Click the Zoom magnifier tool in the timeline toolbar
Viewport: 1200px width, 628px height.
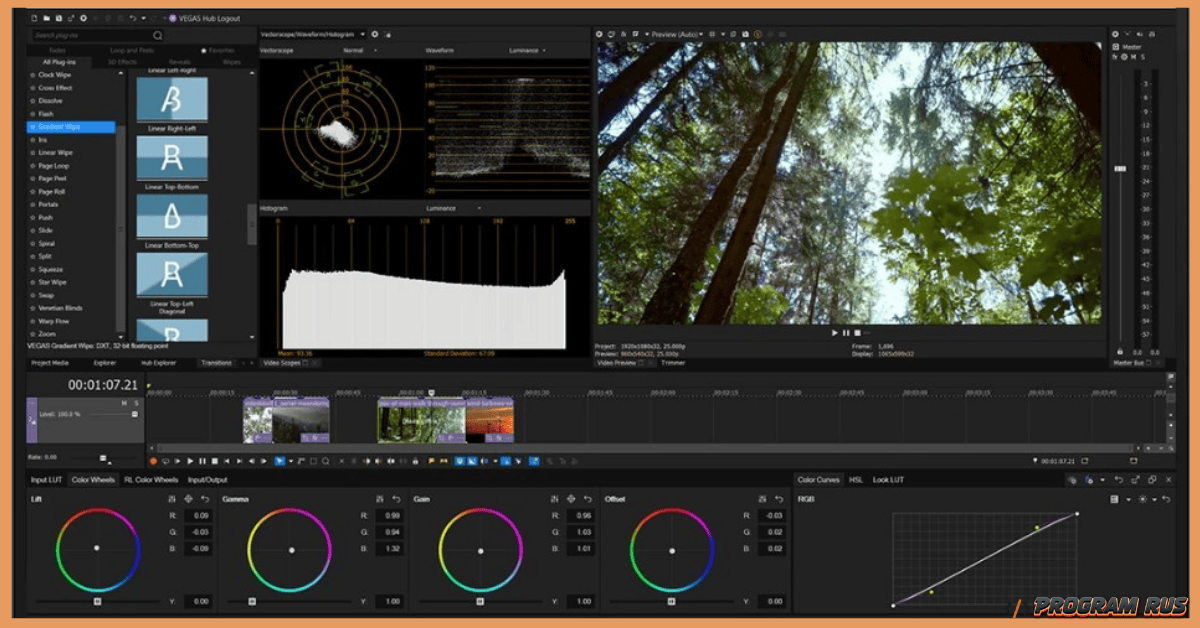pos(324,460)
